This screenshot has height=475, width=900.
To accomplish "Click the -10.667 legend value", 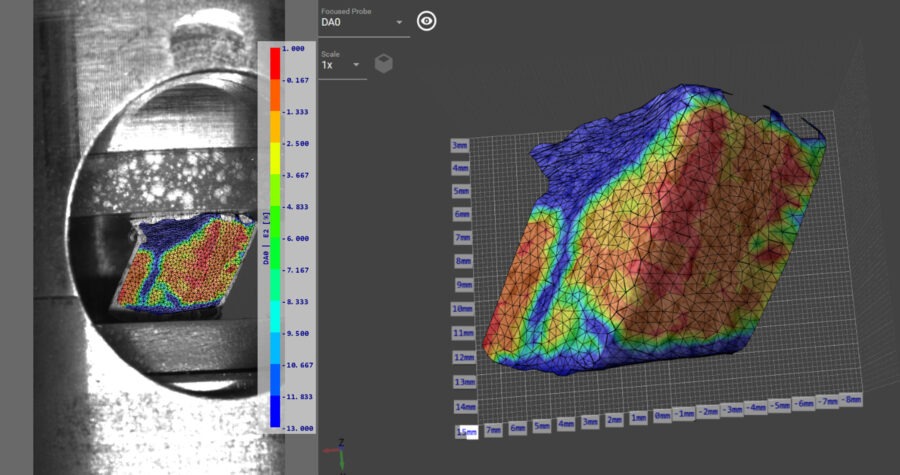I will (x=297, y=365).
